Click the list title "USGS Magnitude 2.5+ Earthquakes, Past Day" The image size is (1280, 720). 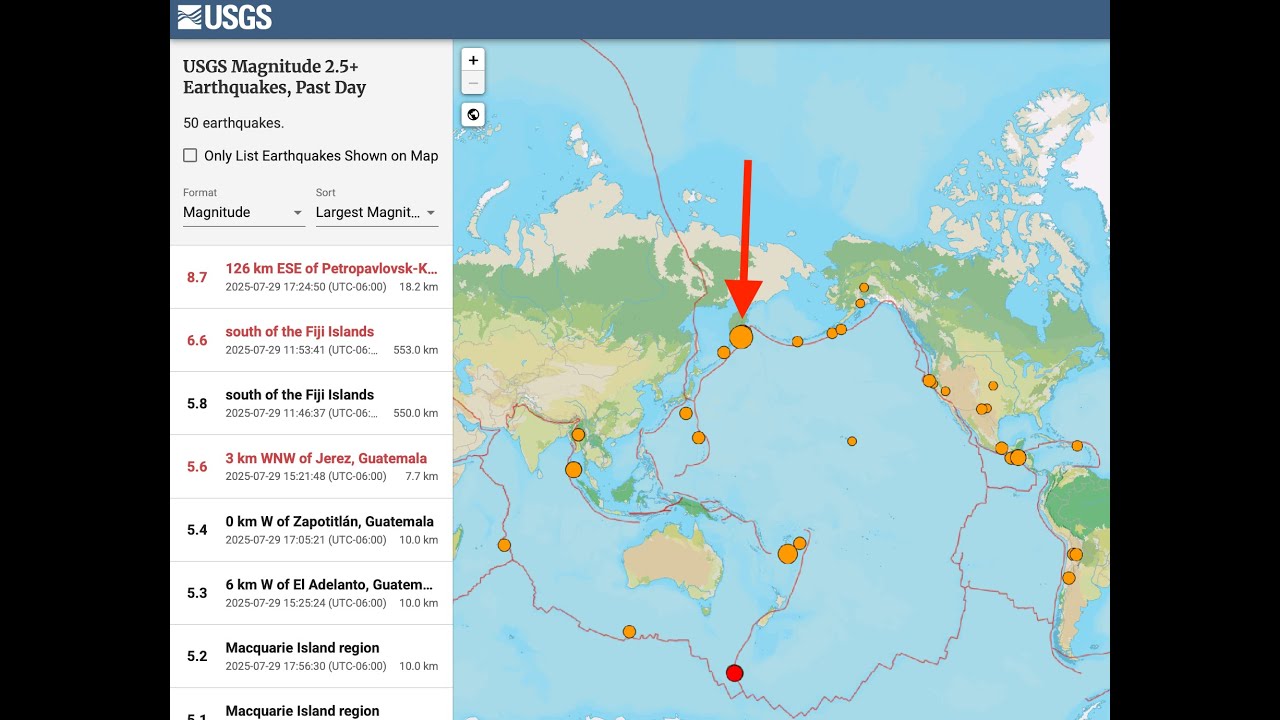pos(275,77)
